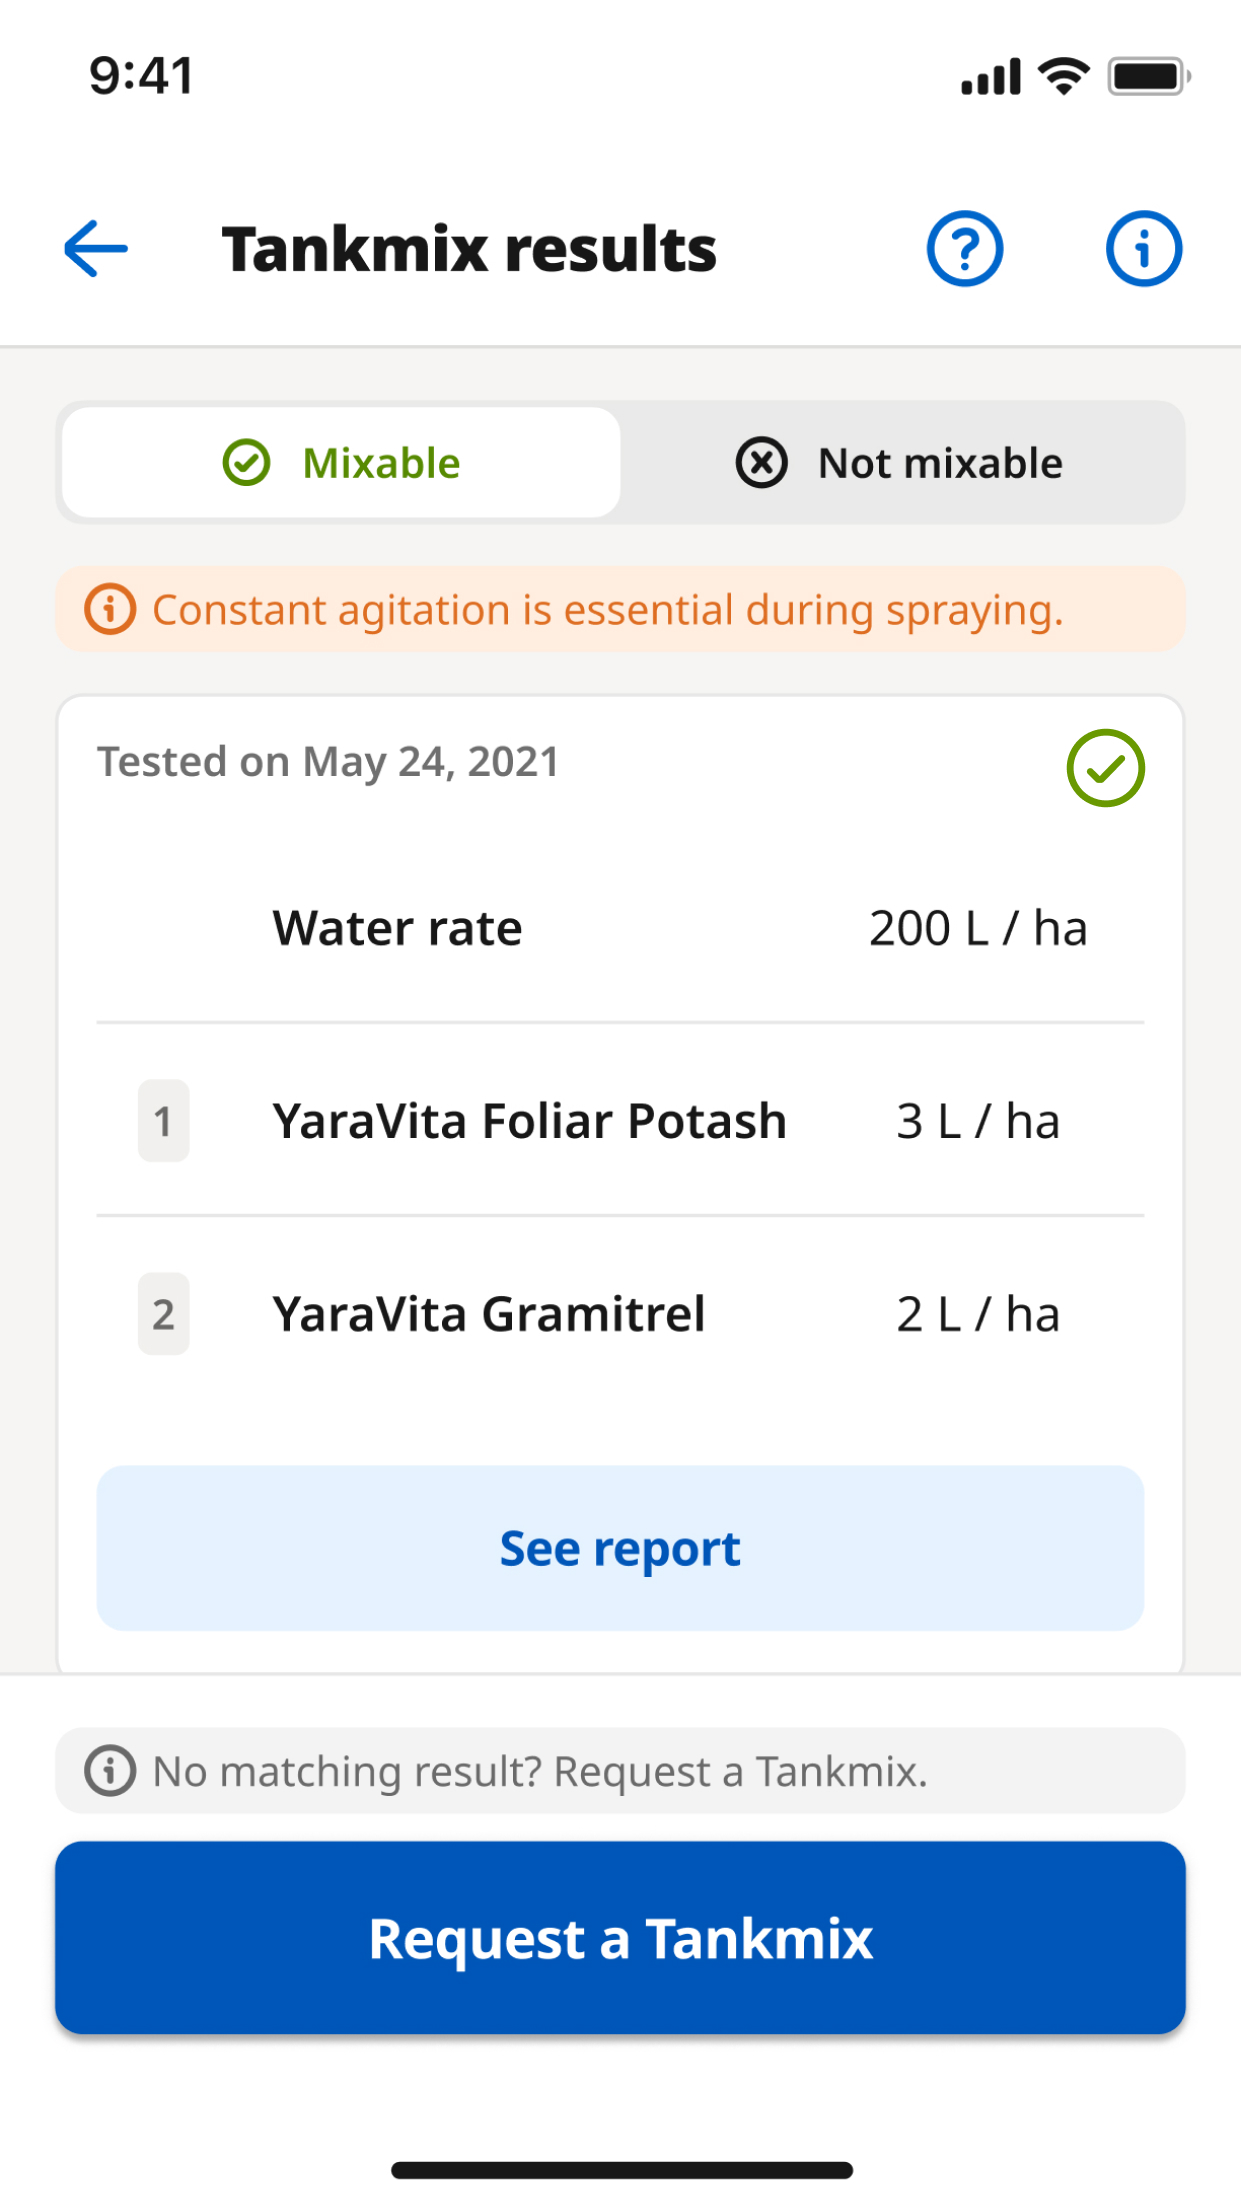Tap the back arrow icon
Screen dimensions: 1242x2208
tap(96, 248)
